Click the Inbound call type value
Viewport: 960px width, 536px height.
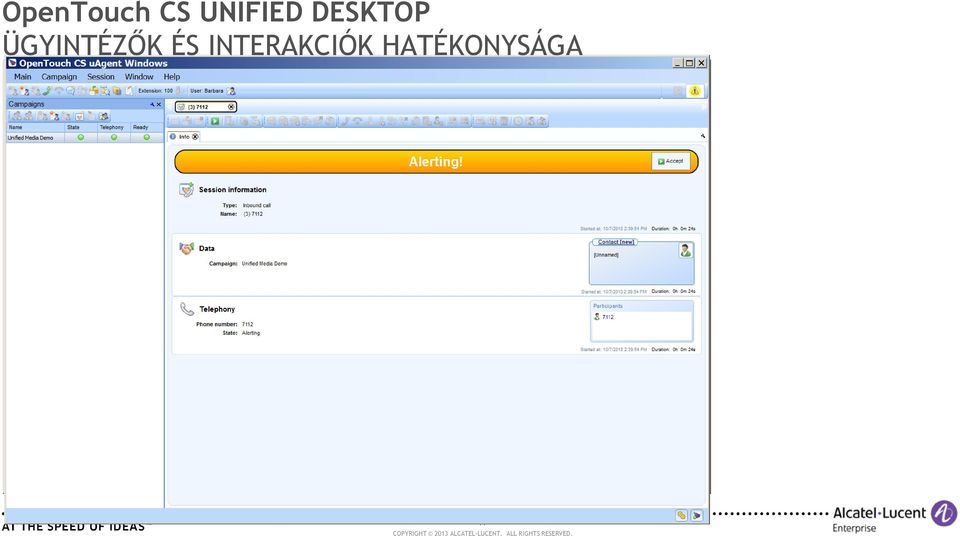point(257,205)
